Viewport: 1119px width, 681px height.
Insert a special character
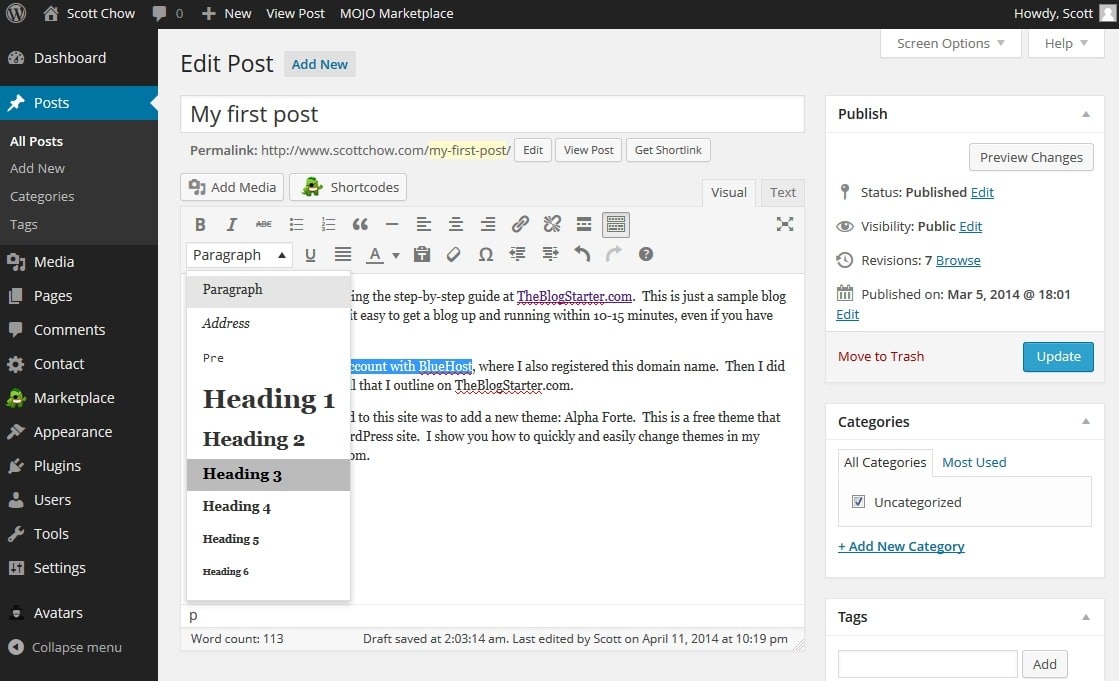click(486, 255)
